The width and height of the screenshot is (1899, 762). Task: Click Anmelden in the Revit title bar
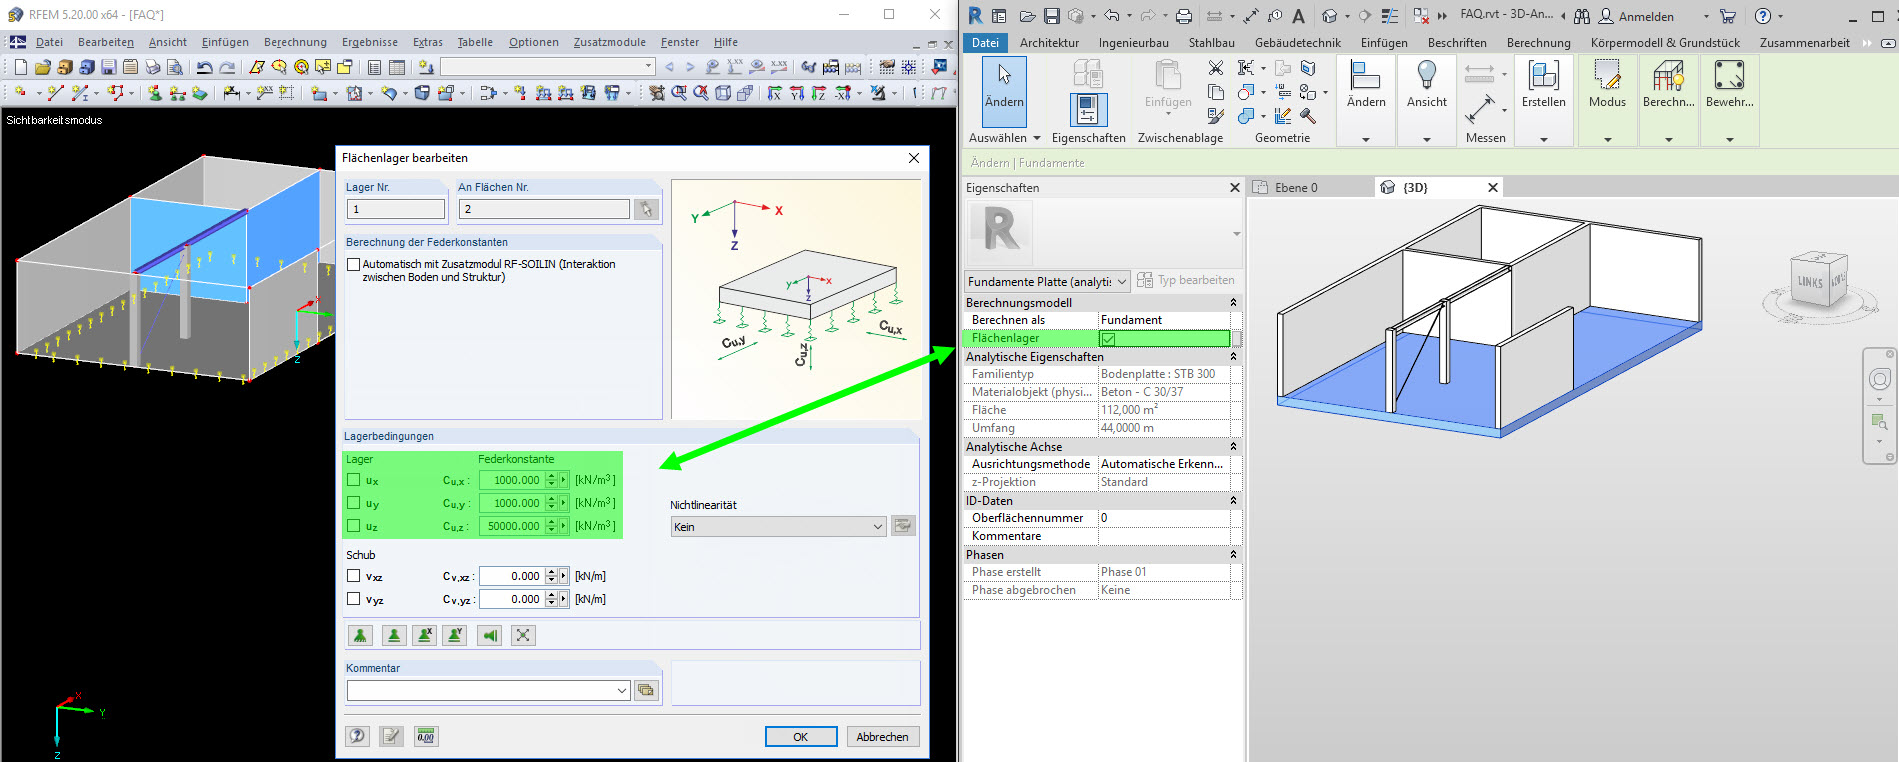point(1646,16)
